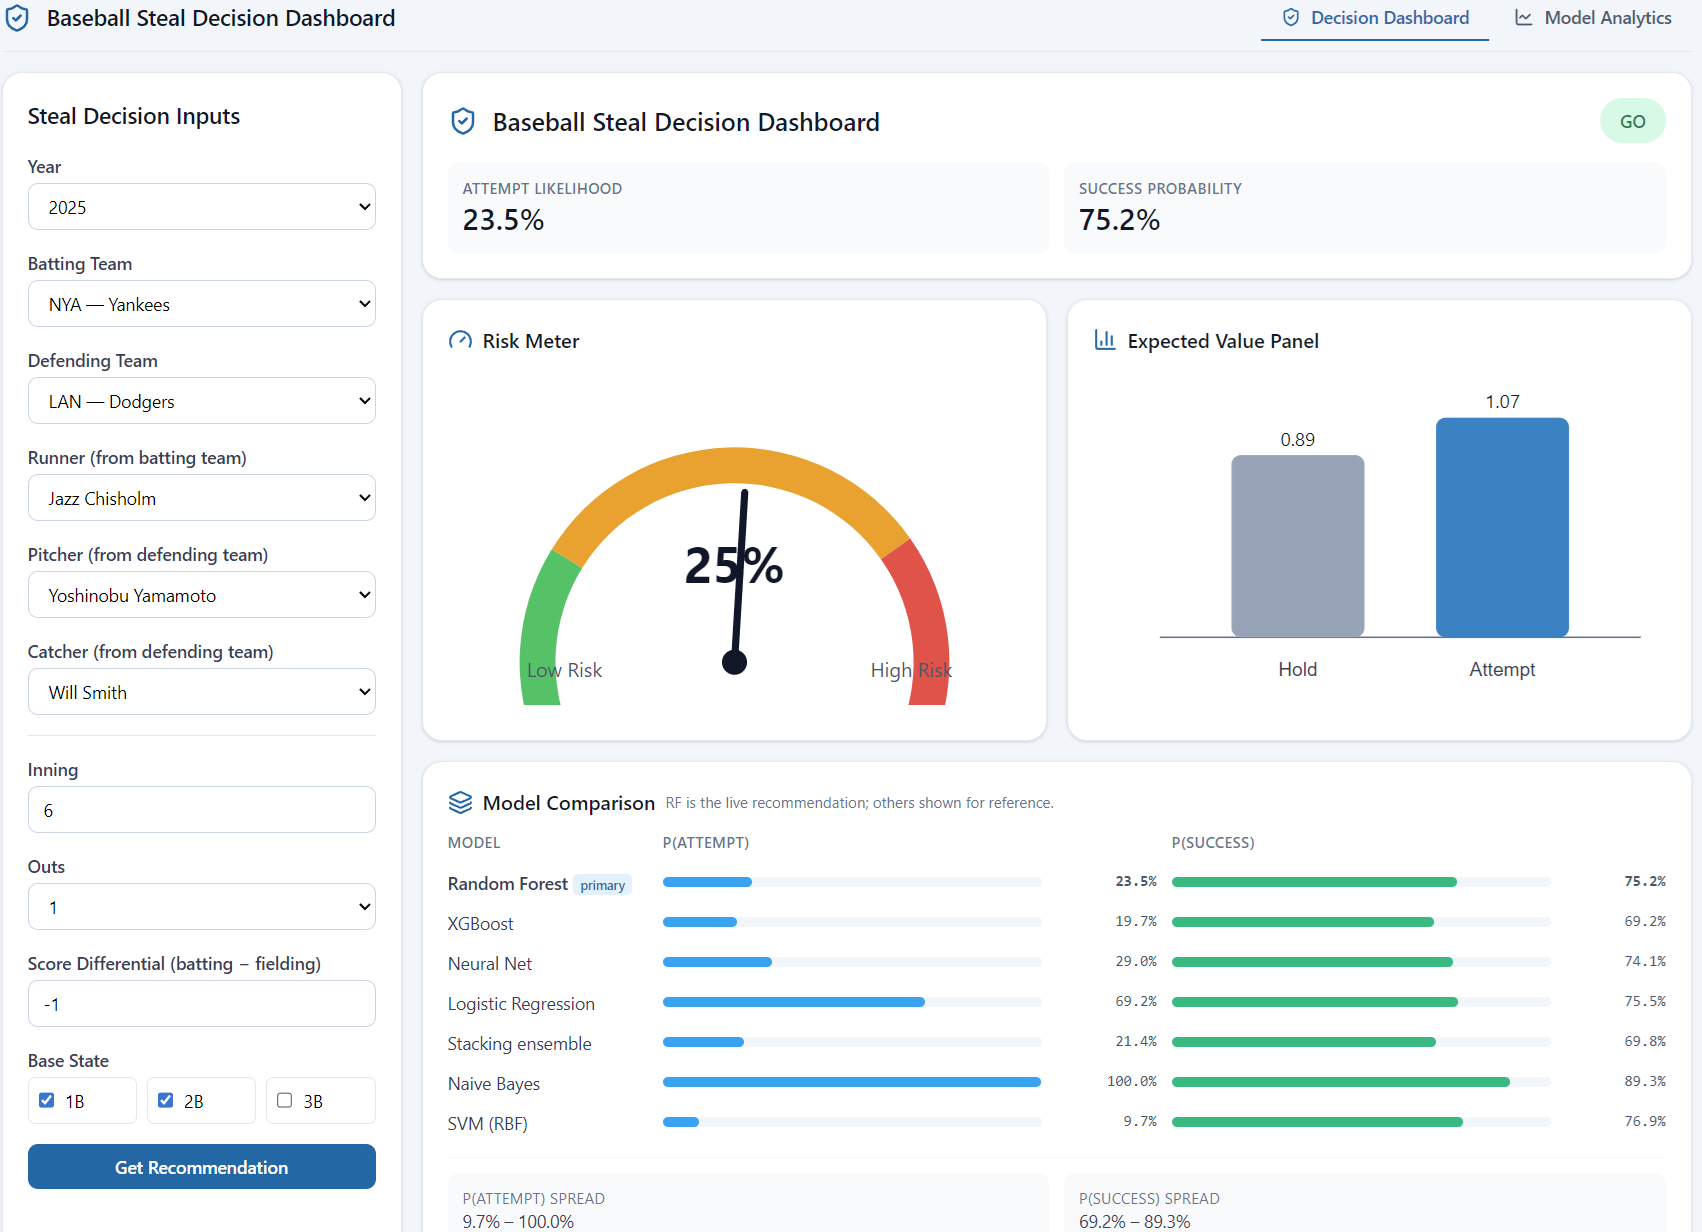
Task: Open Catcher dropdown showing Will Smith
Action: click(202, 692)
